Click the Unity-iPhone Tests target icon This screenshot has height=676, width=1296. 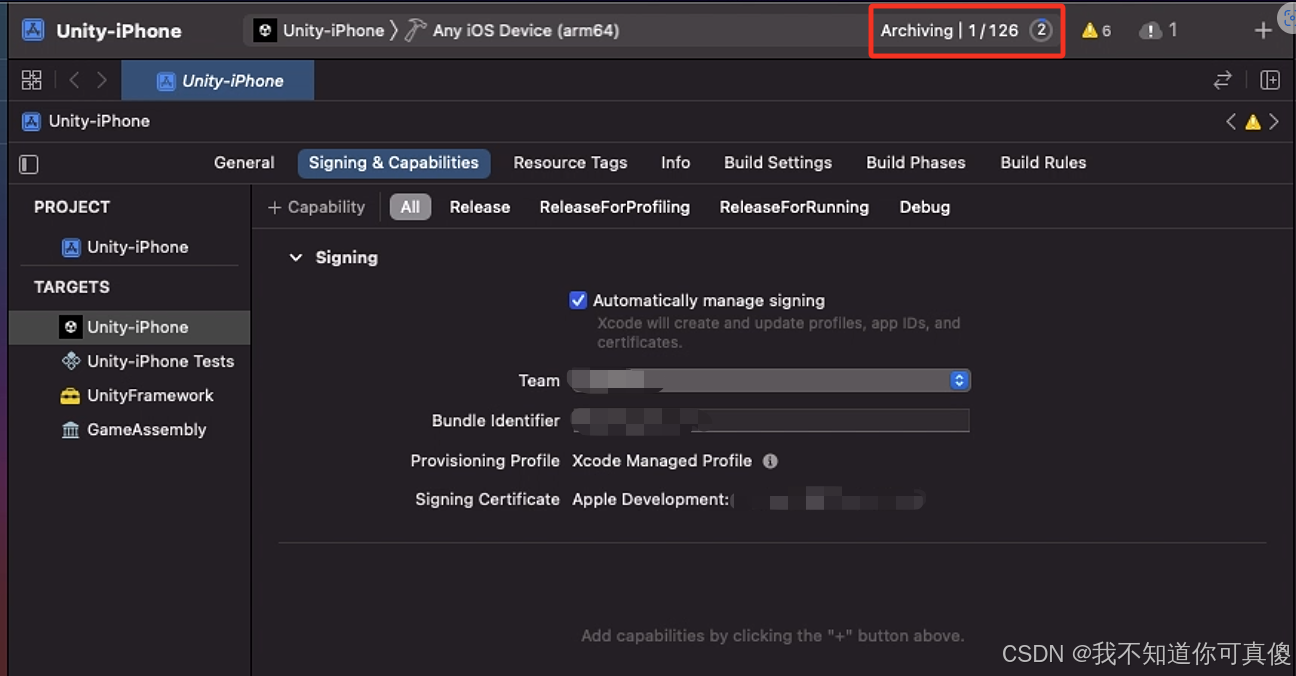70,361
